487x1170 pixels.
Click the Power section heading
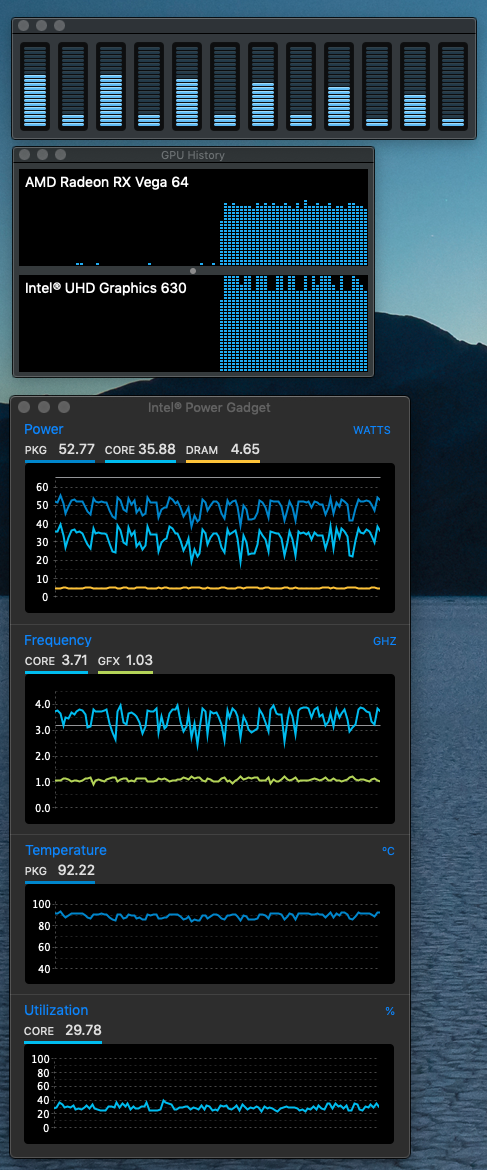point(43,429)
